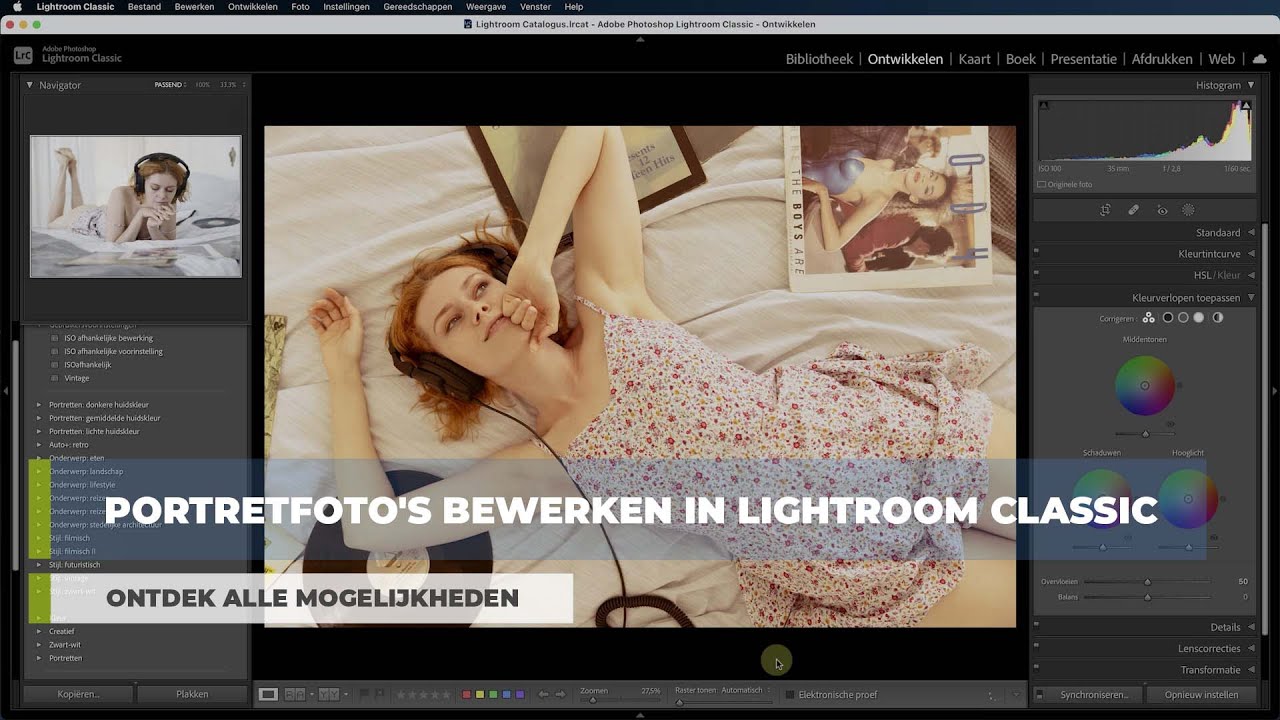Toggle before/after YY view
This screenshot has height=720, width=1280.
pos(329,694)
